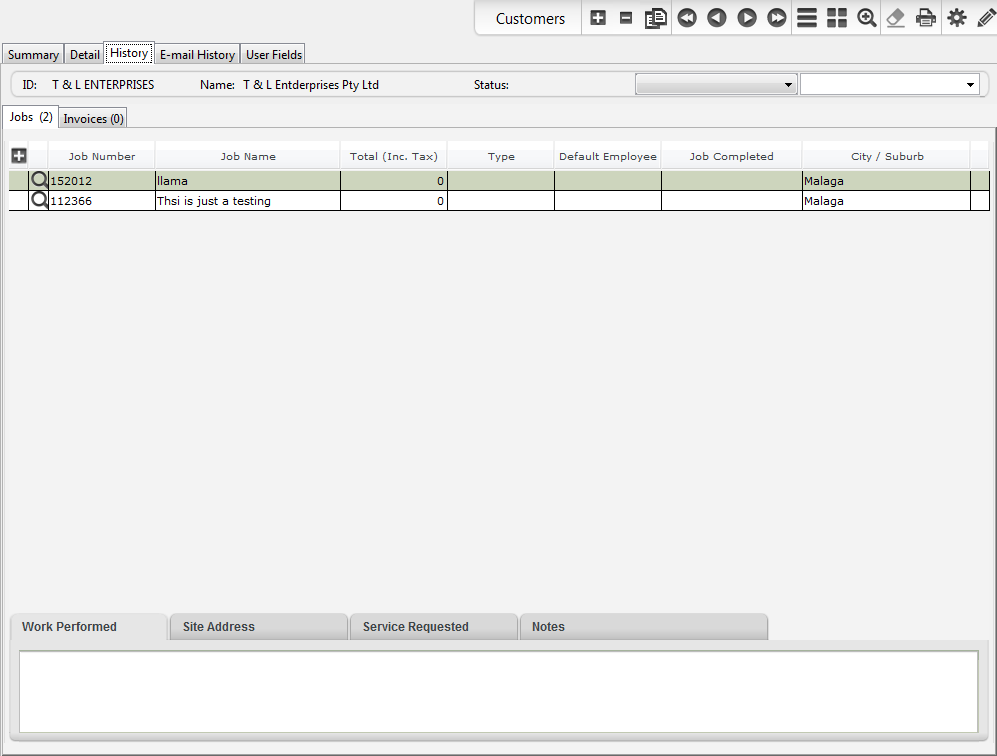Click the delete record minus icon
Viewport: 997px width, 756px height.
[x=626, y=18]
